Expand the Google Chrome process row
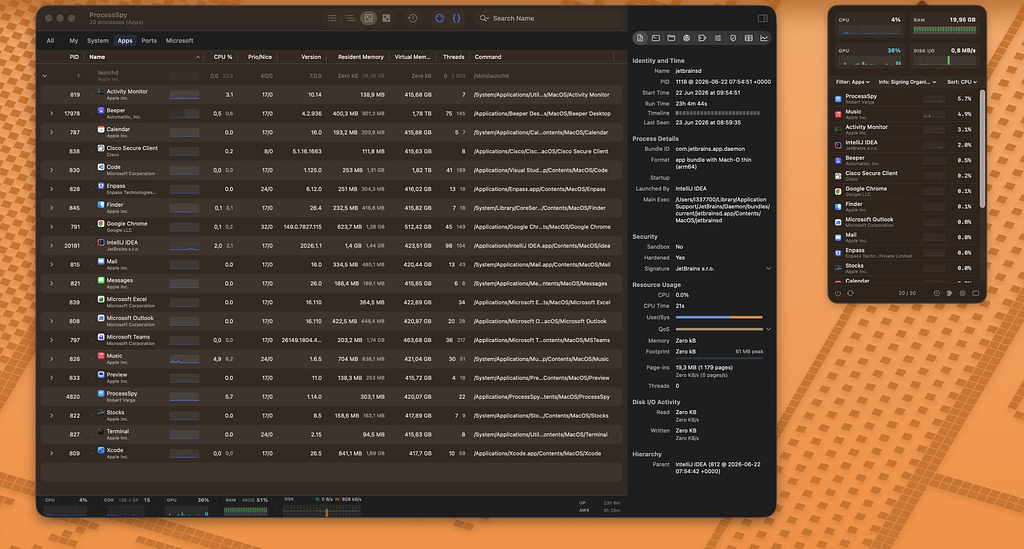1024x549 pixels. tap(51, 227)
